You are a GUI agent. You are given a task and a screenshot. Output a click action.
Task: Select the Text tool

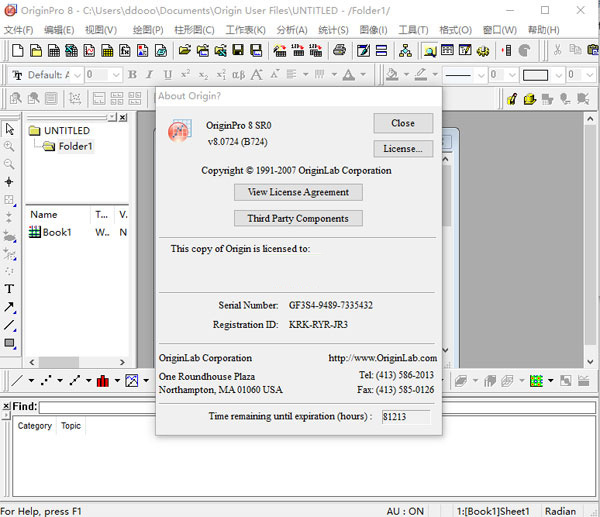tap(10, 289)
